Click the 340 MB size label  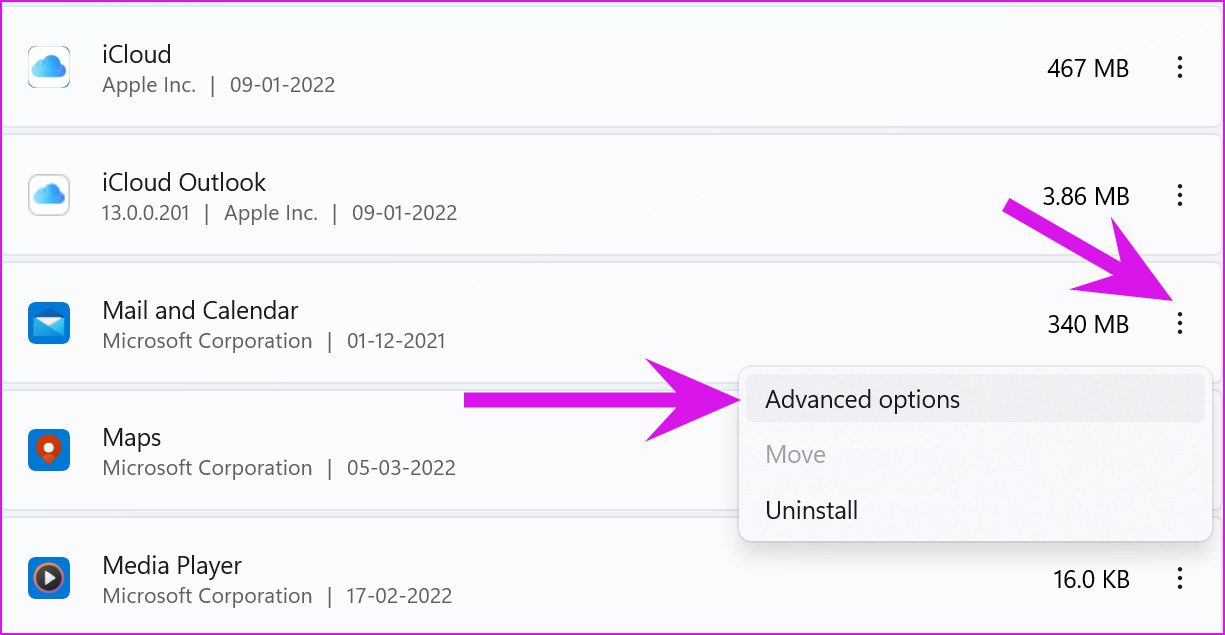coord(1088,324)
